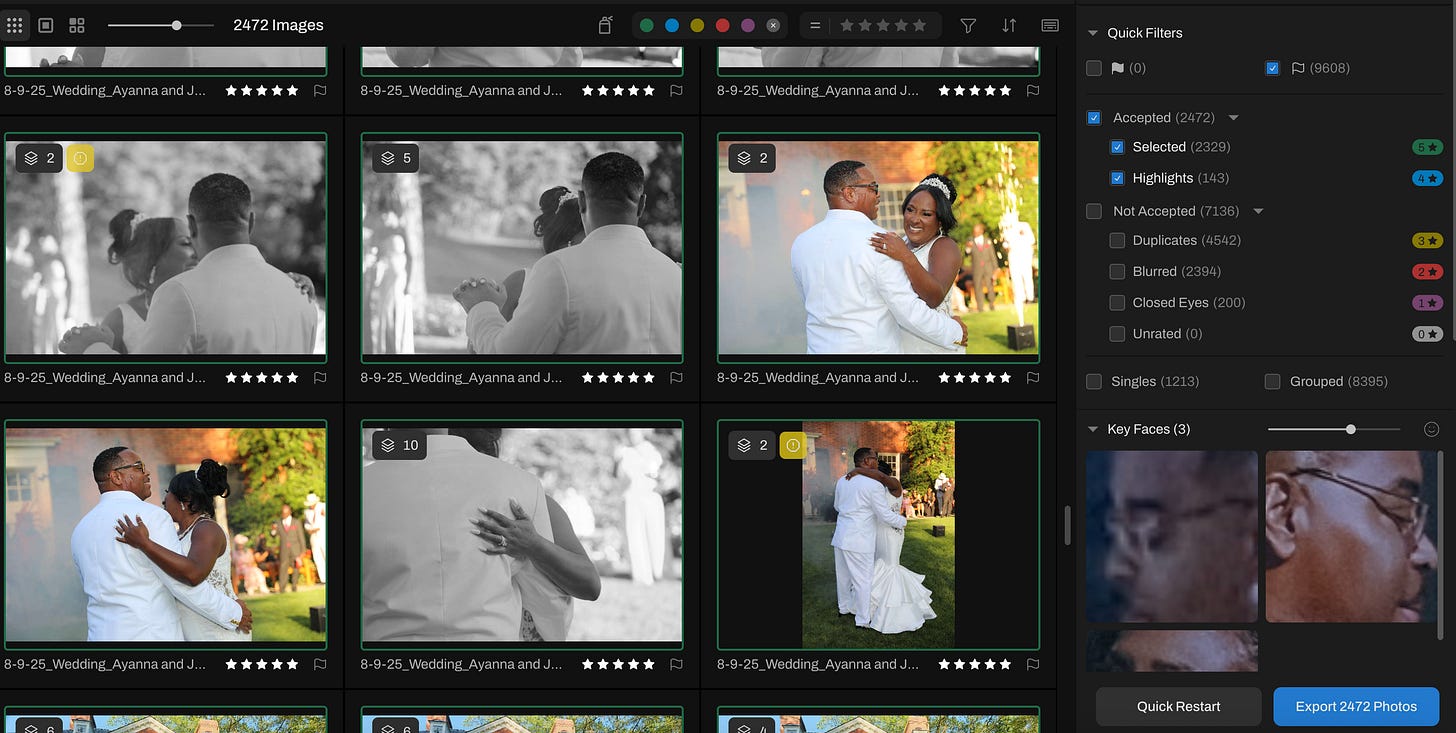Expand stack of 2 badge on black-and-white couple photo
The width and height of the screenshot is (1456, 733).
pyautogui.click(x=39, y=158)
